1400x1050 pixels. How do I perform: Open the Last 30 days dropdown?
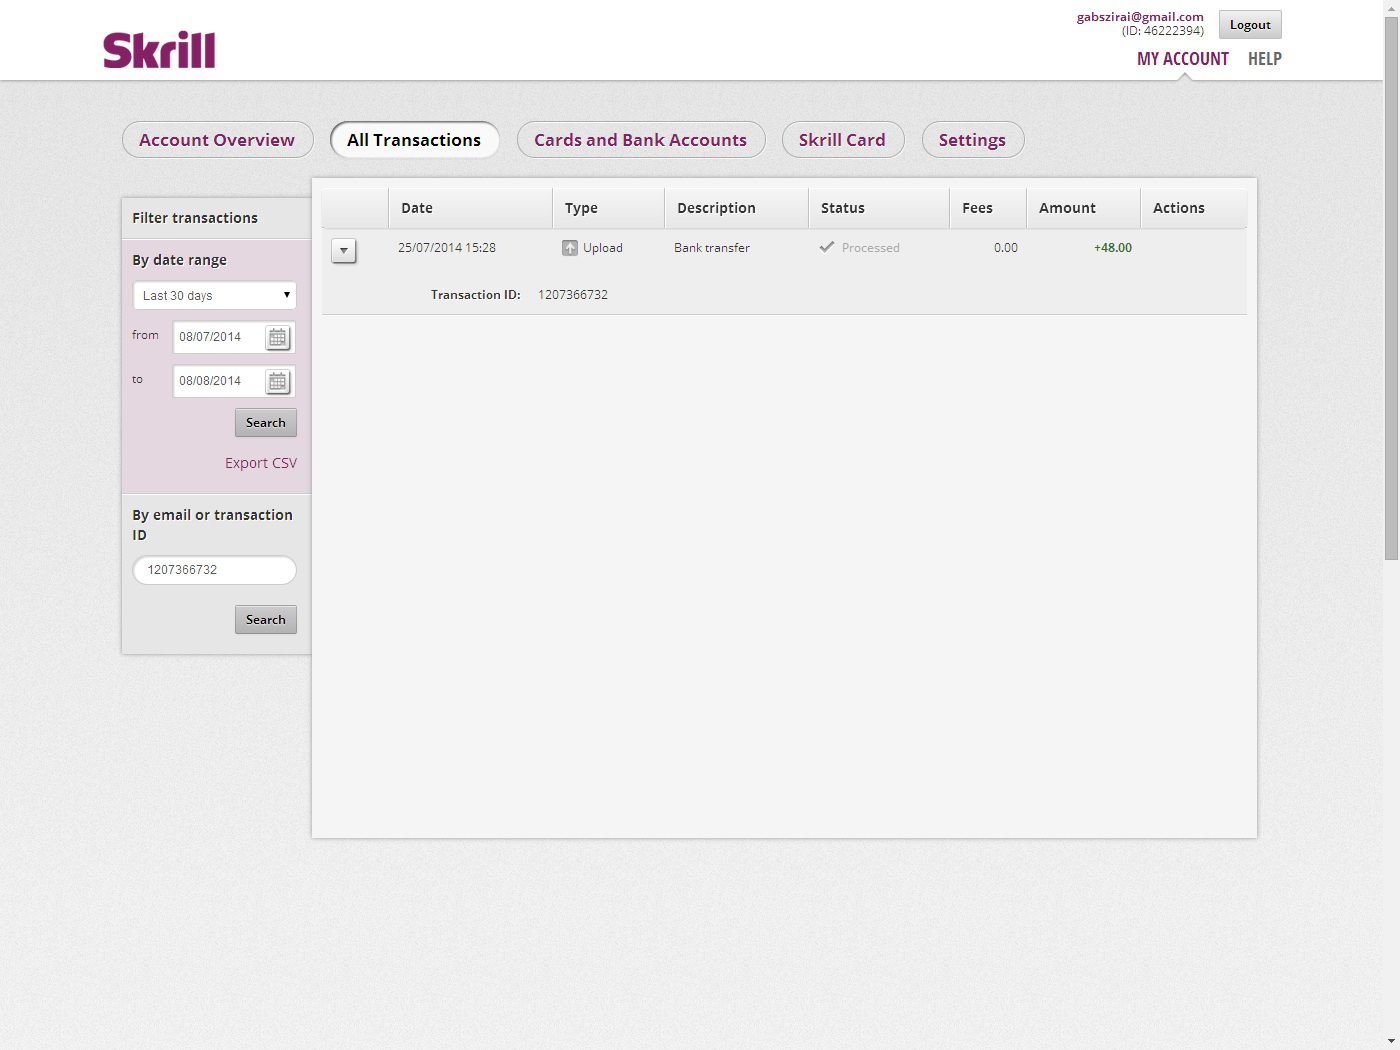215,295
